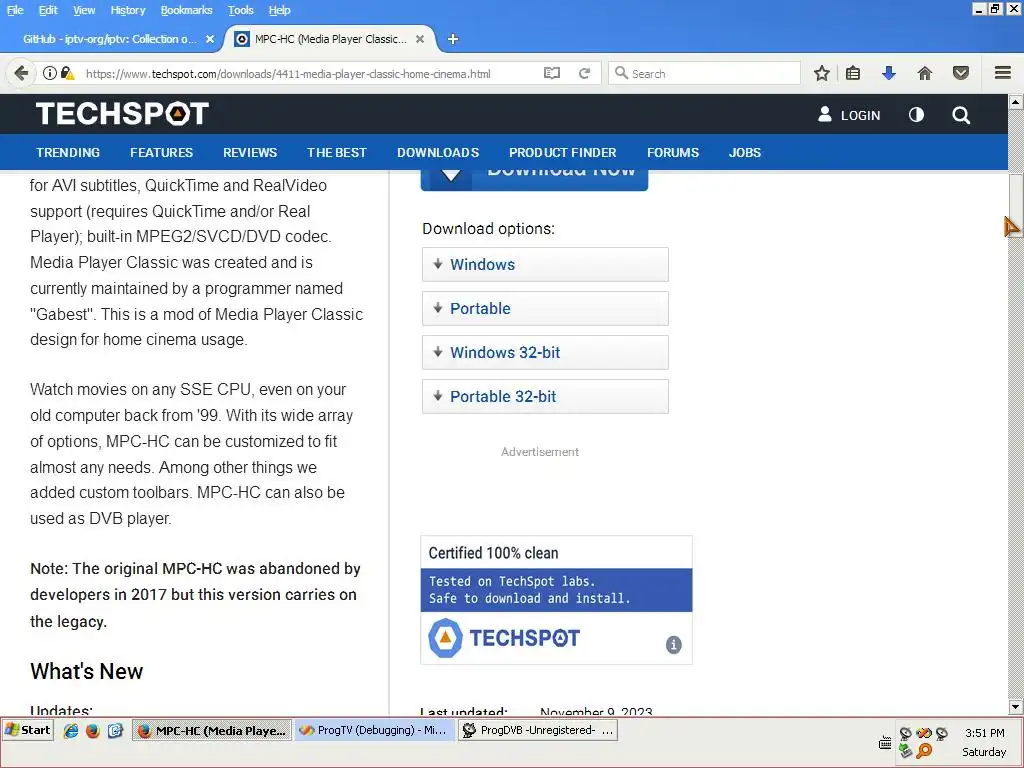Open TRENDING in TechSpot navigation
1024x768 pixels.
tap(68, 152)
